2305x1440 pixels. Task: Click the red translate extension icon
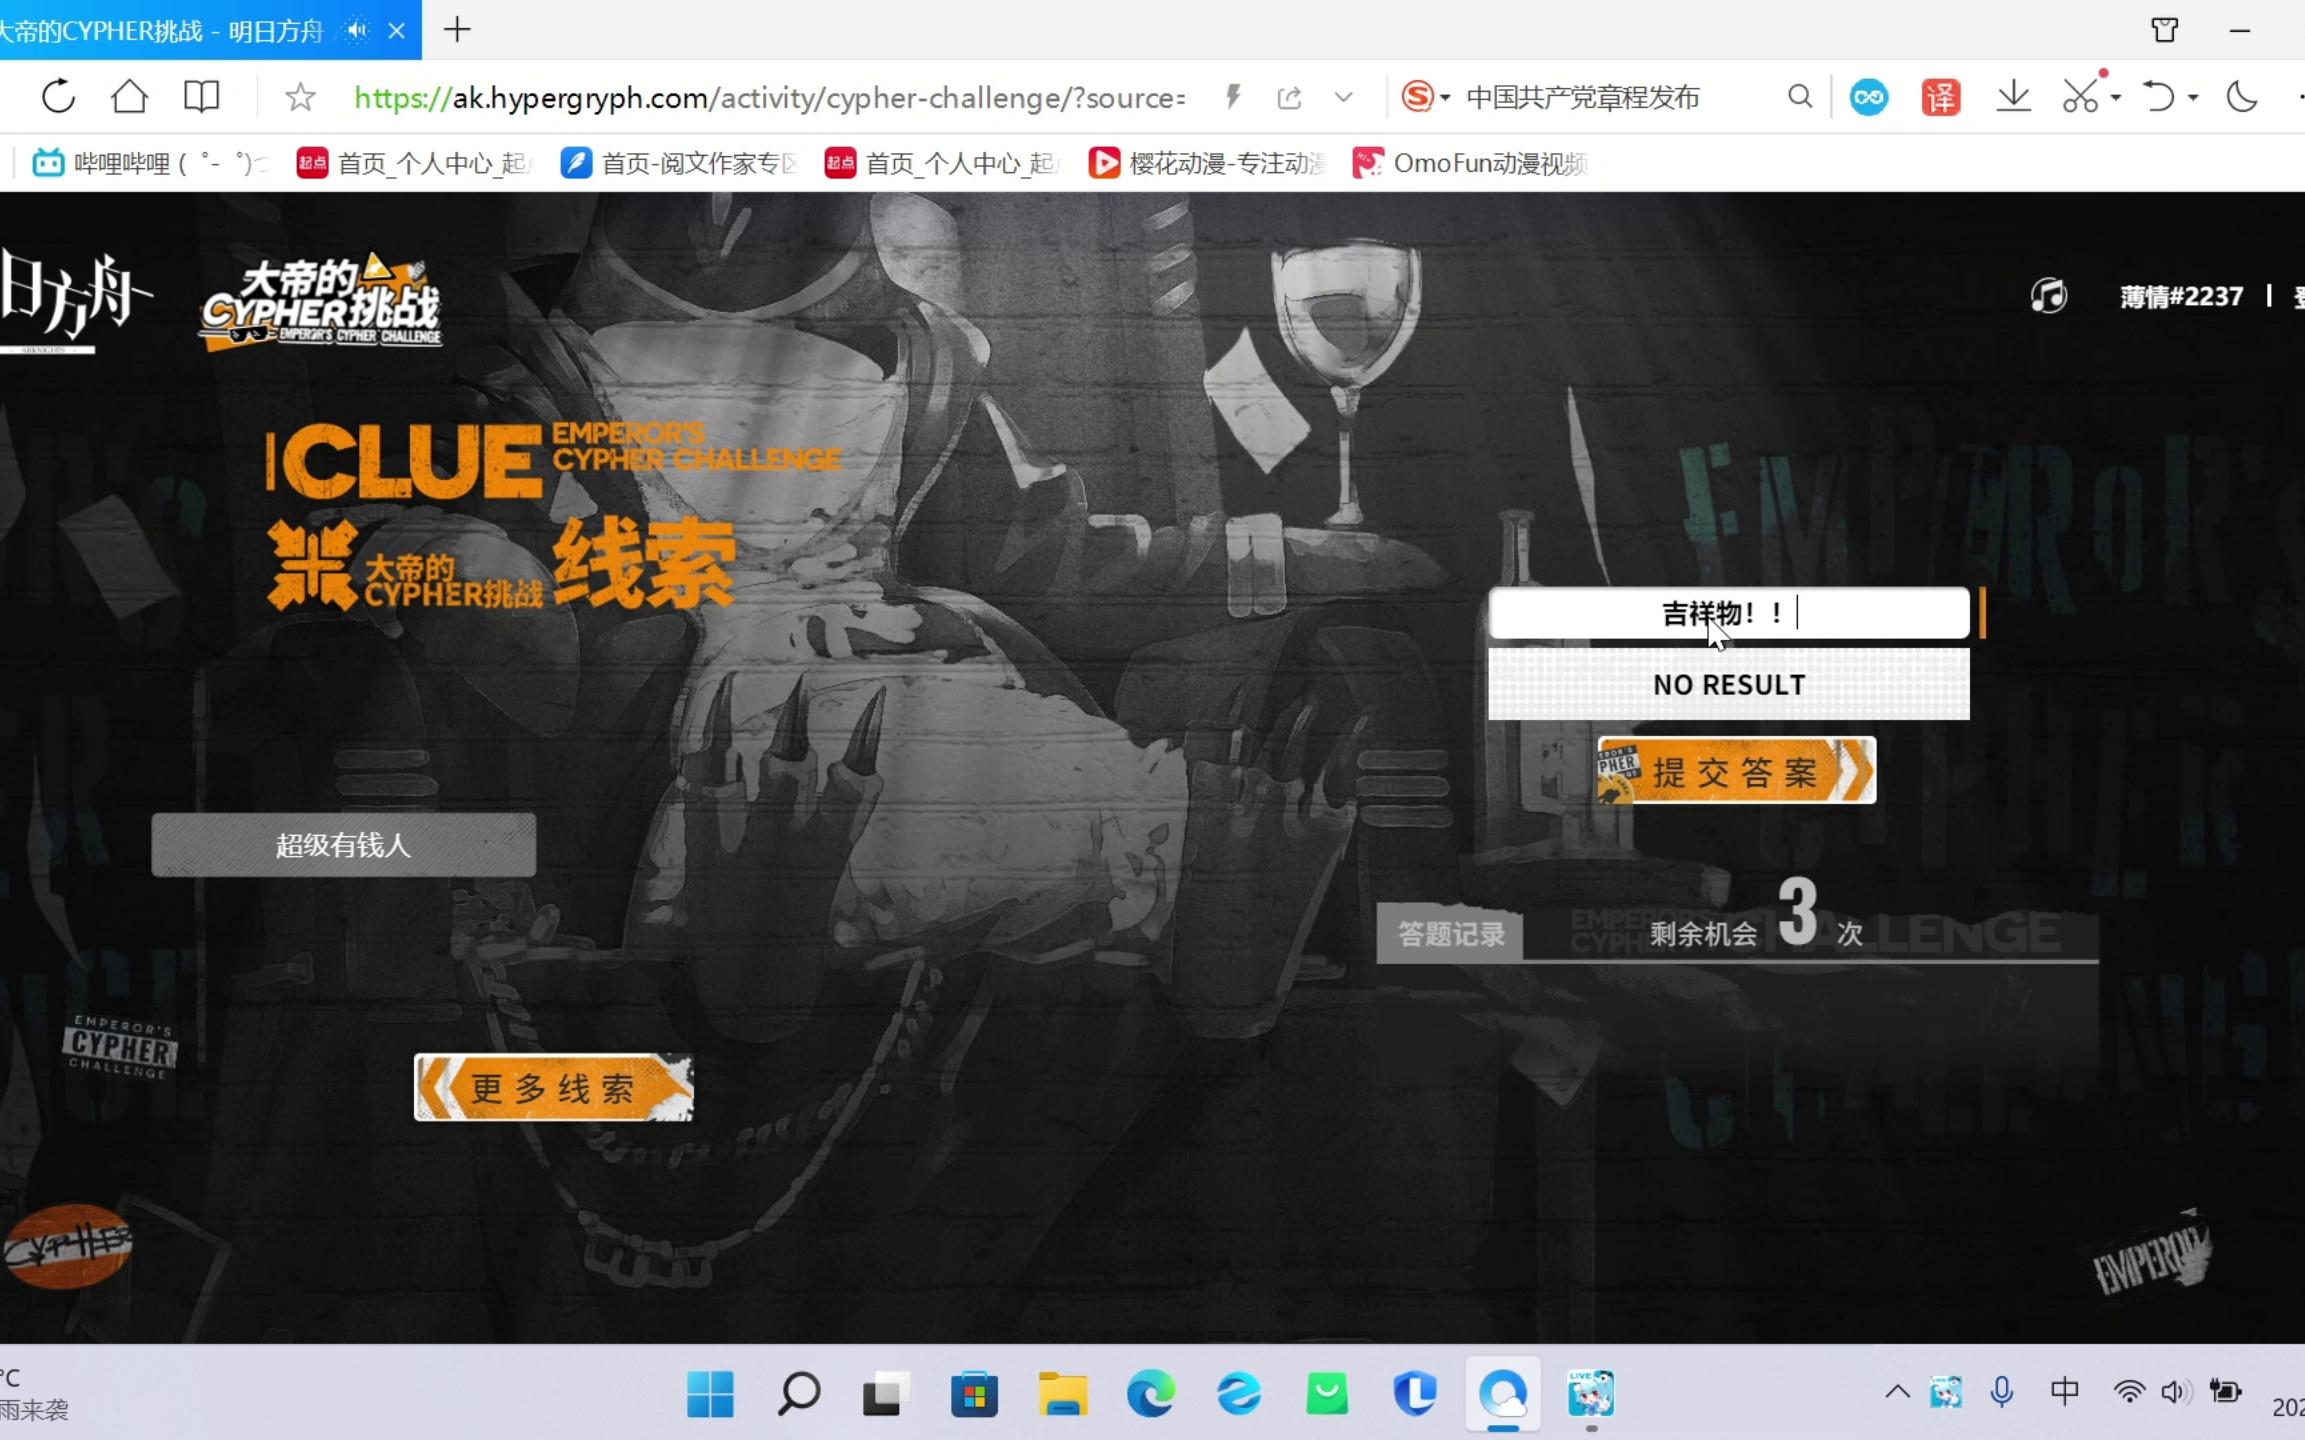(1940, 97)
